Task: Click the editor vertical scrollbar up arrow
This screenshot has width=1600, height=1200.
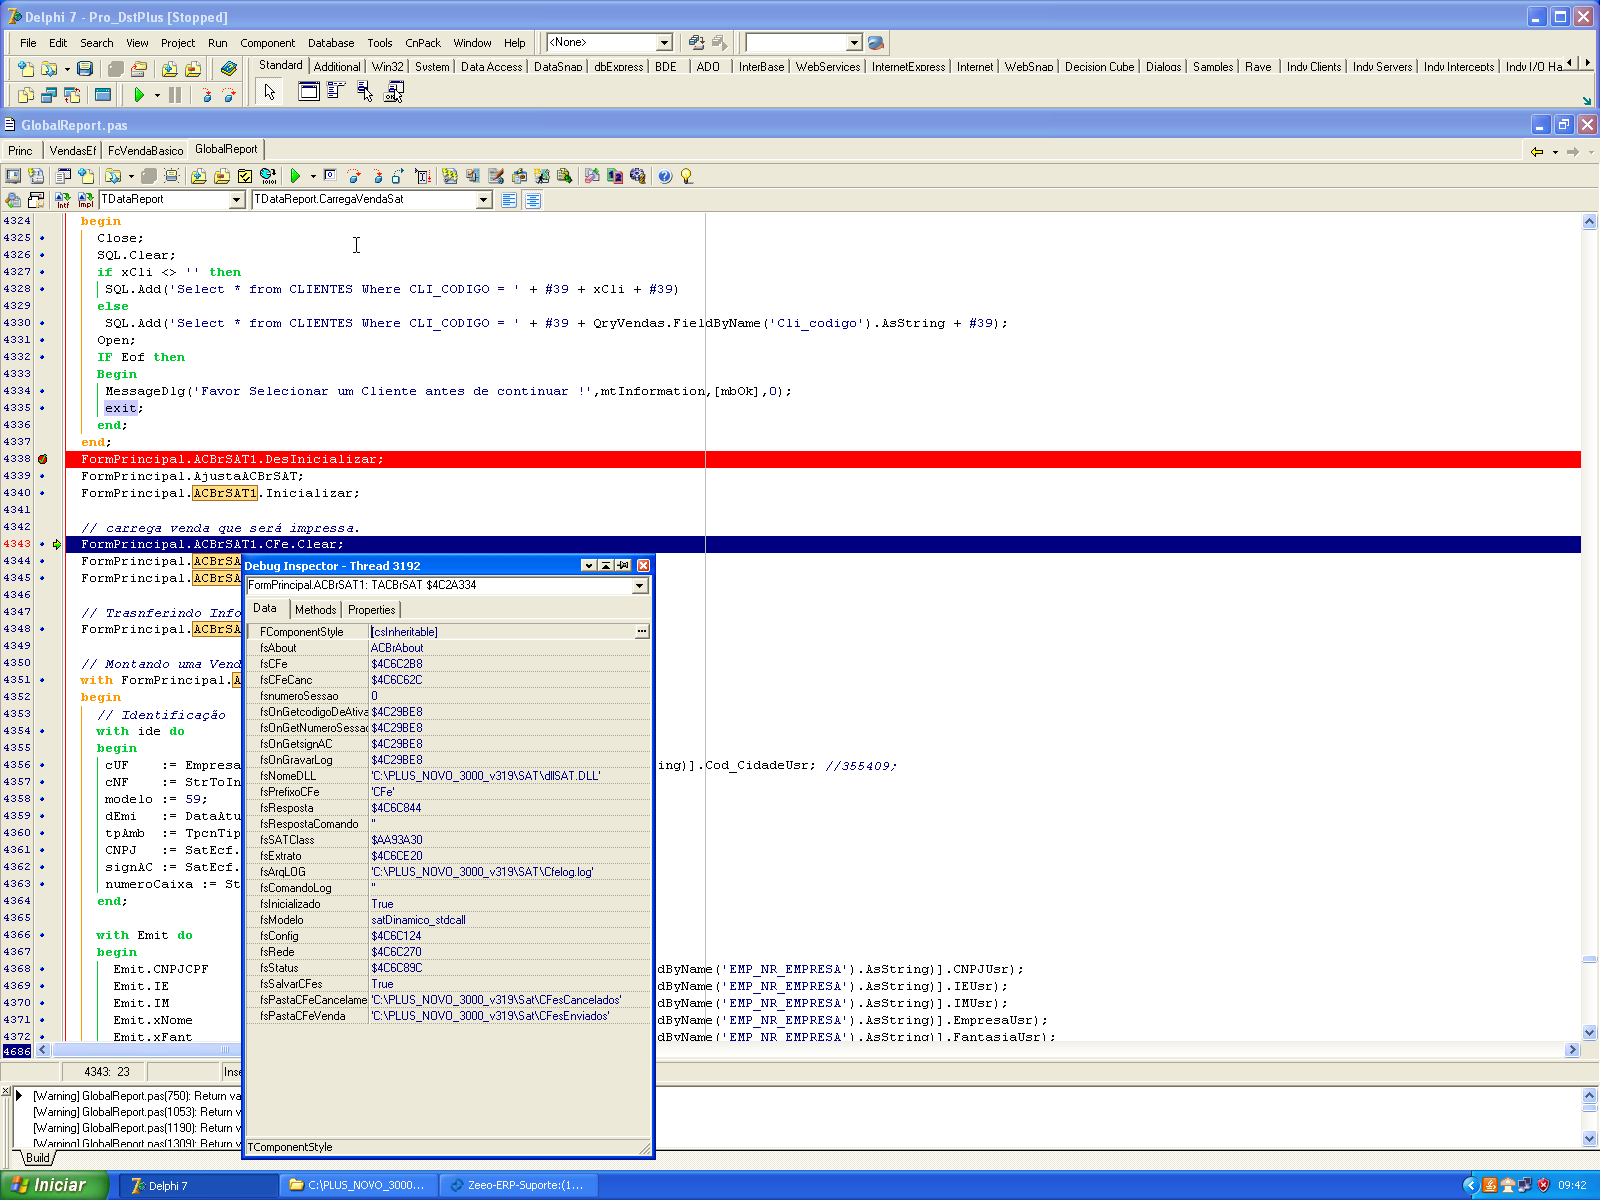Action: (x=1589, y=222)
